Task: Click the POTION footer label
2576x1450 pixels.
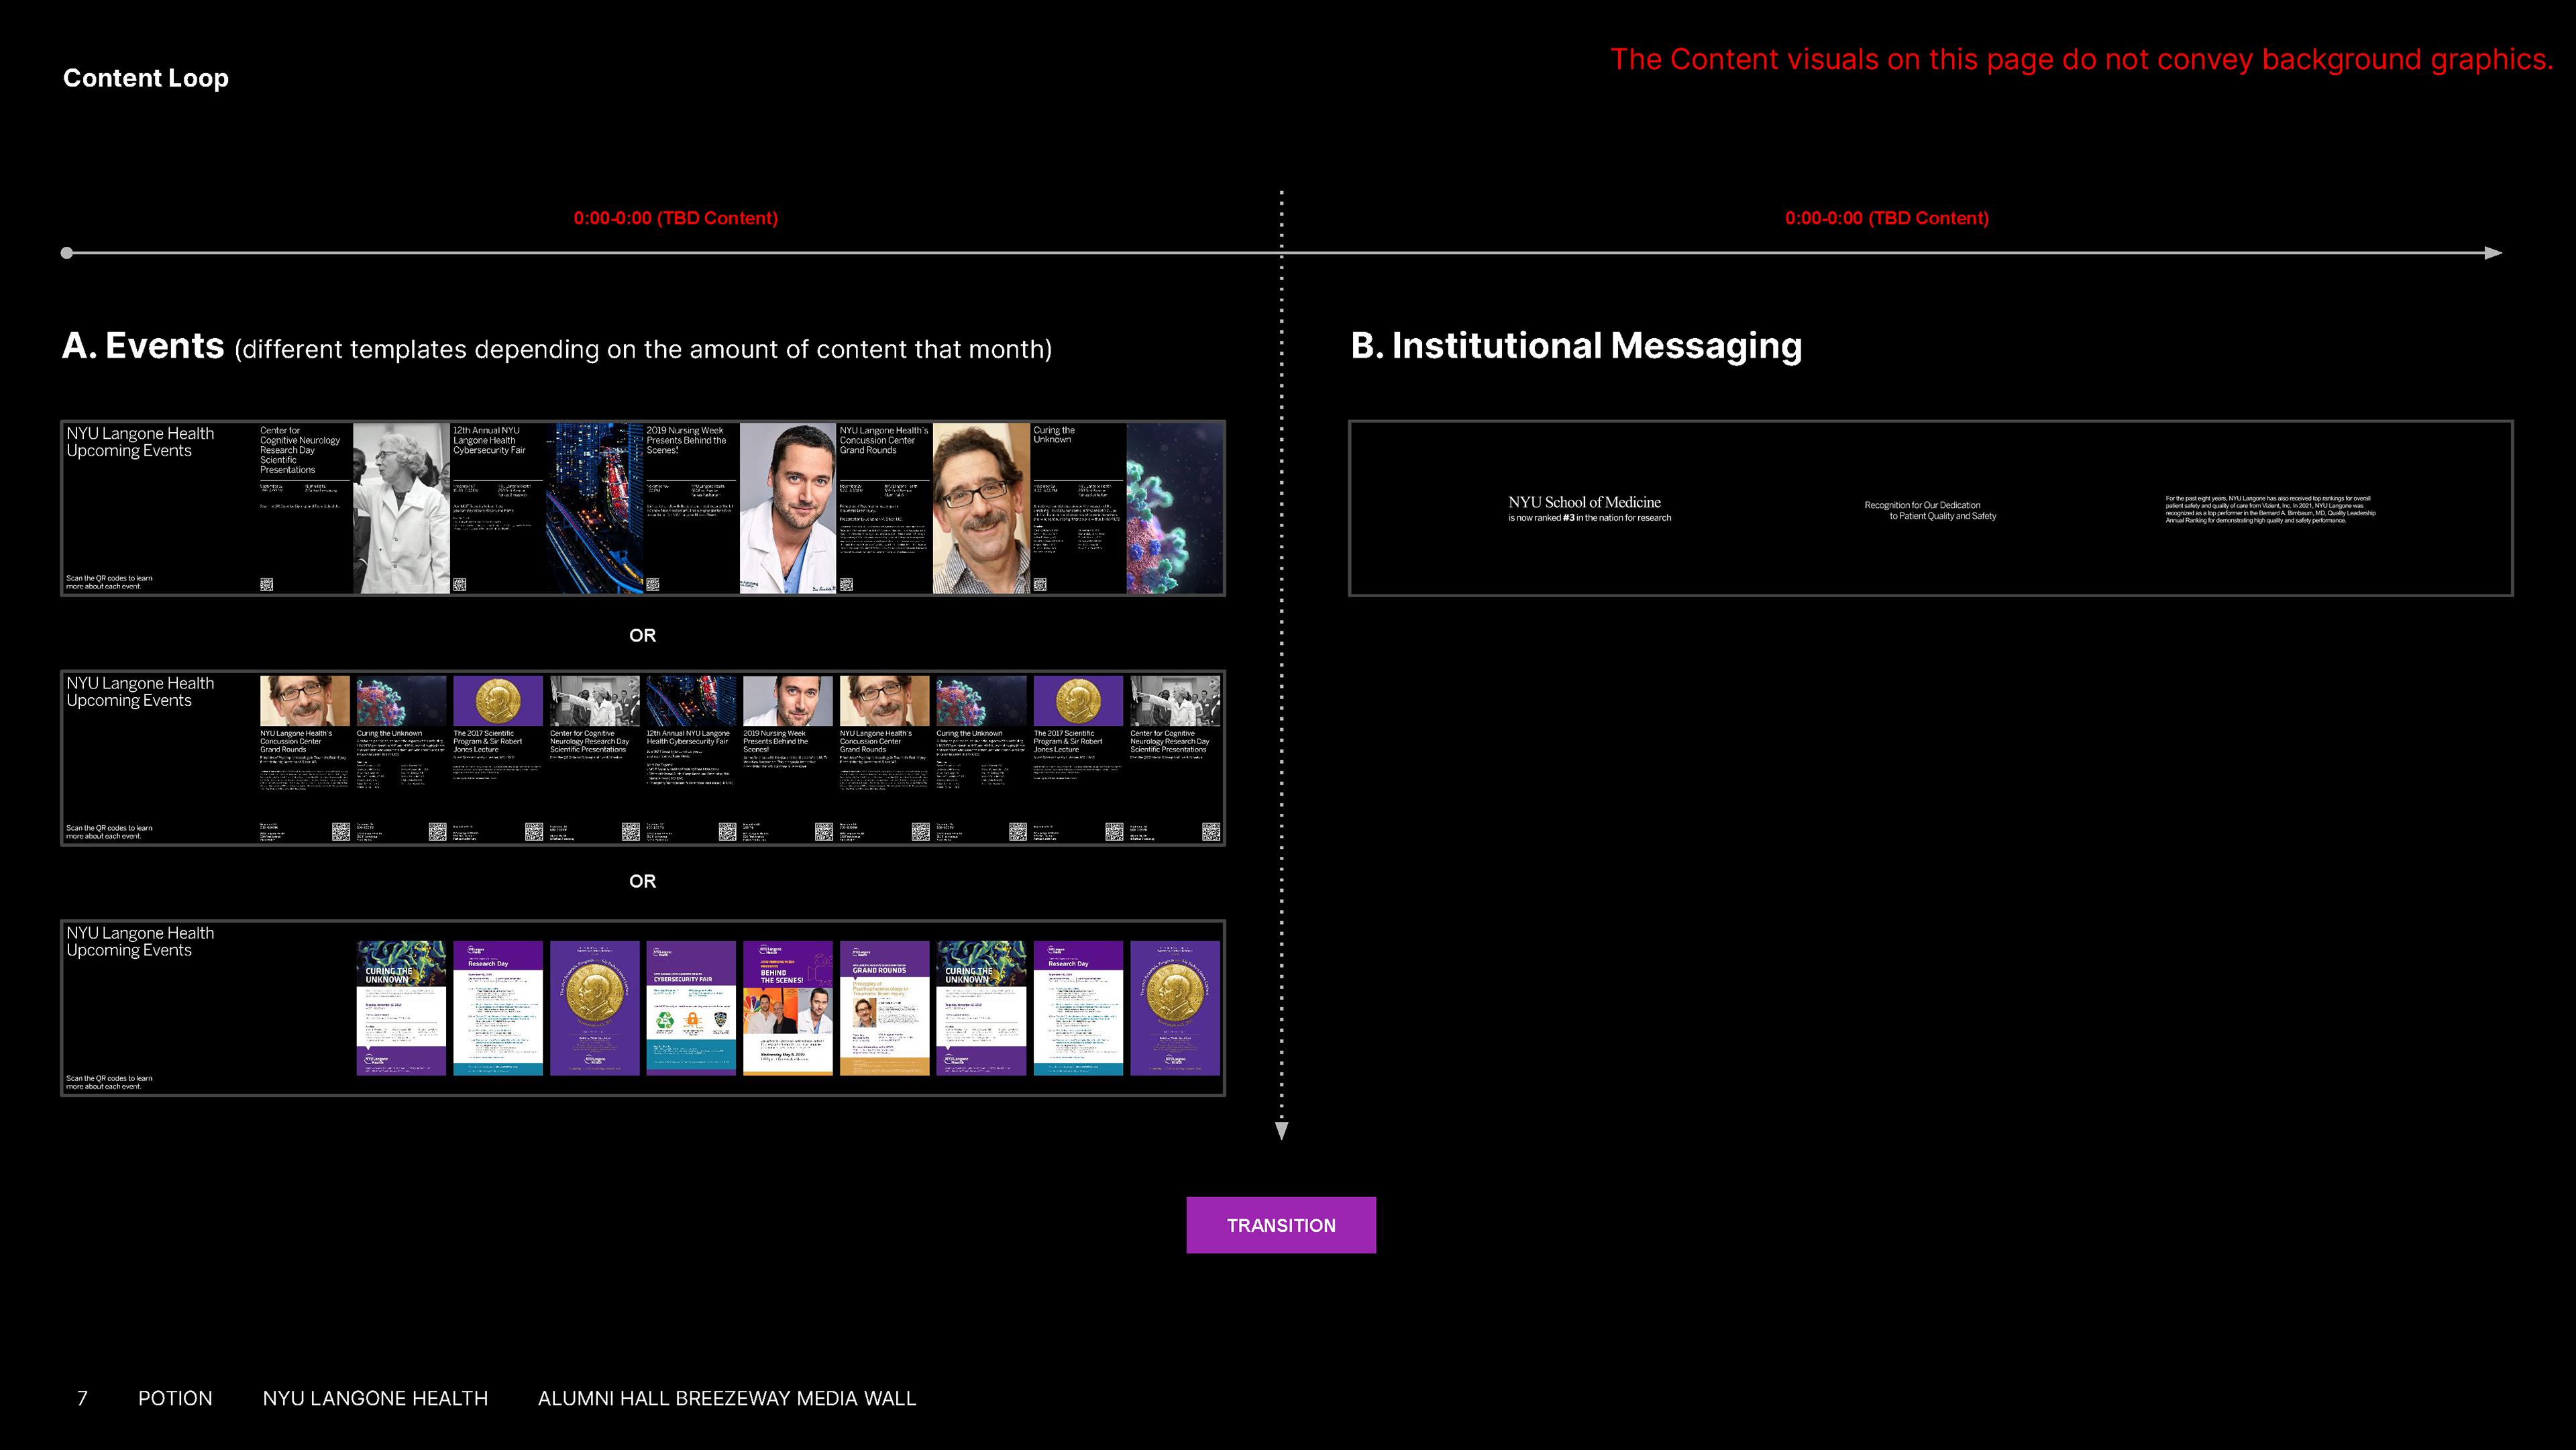Action: 175,1398
